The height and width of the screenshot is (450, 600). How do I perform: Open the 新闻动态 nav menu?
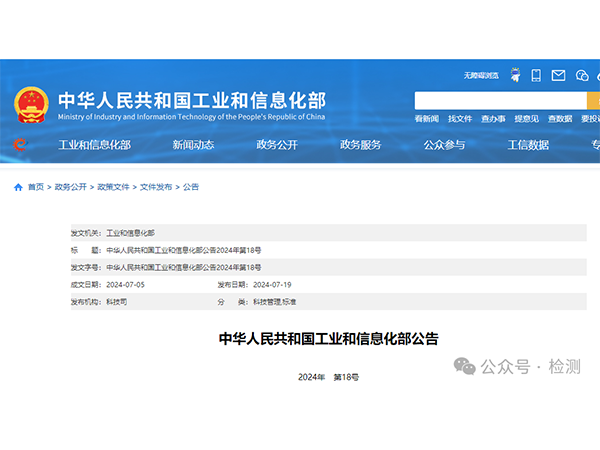click(x=193, y=145)
